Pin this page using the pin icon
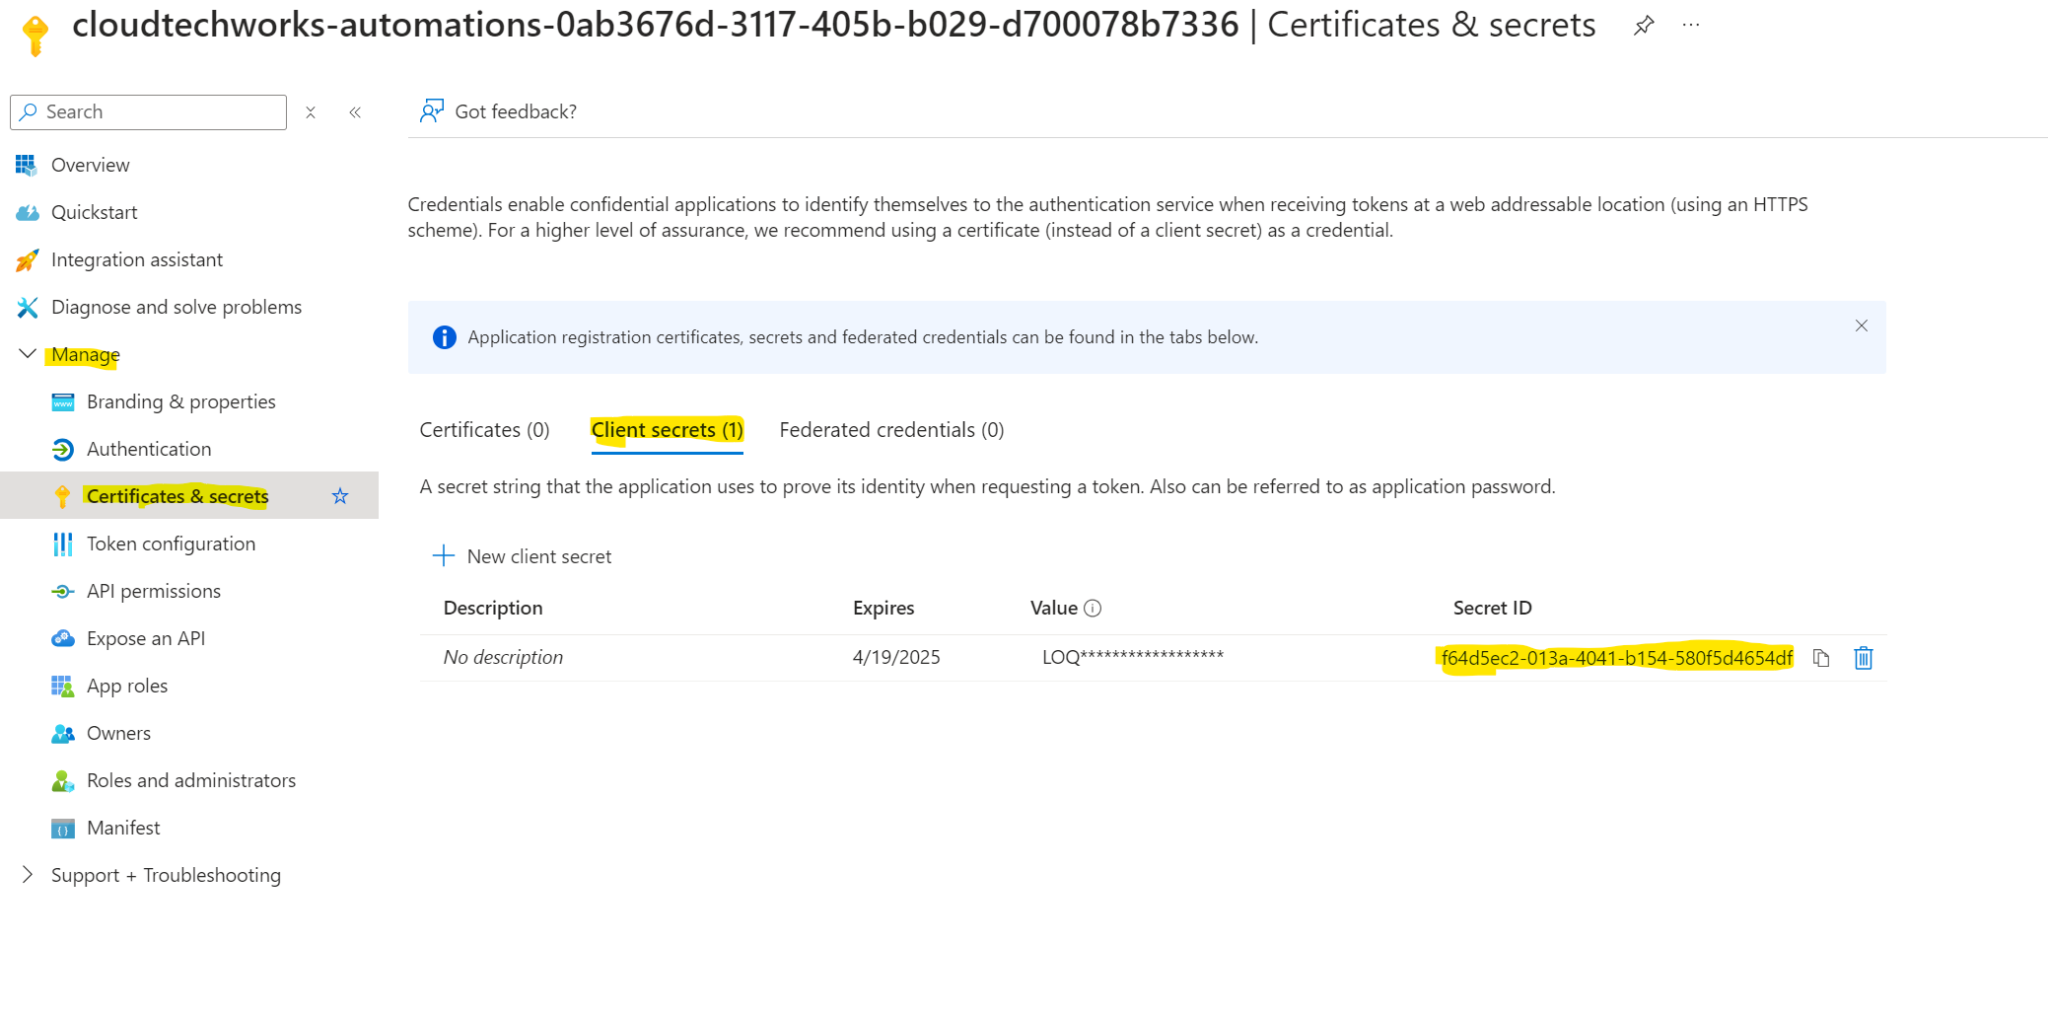This screenshot has height=1016, width=2048. 1643,25
